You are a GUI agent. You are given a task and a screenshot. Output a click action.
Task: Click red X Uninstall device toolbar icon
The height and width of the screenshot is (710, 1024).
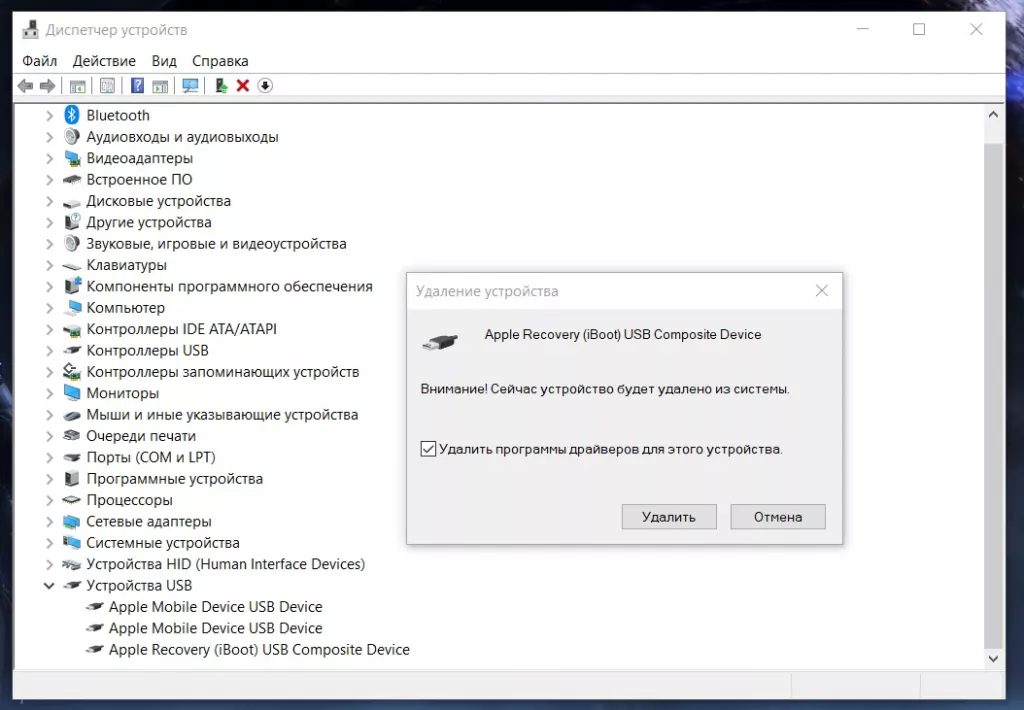click(243, 86)
